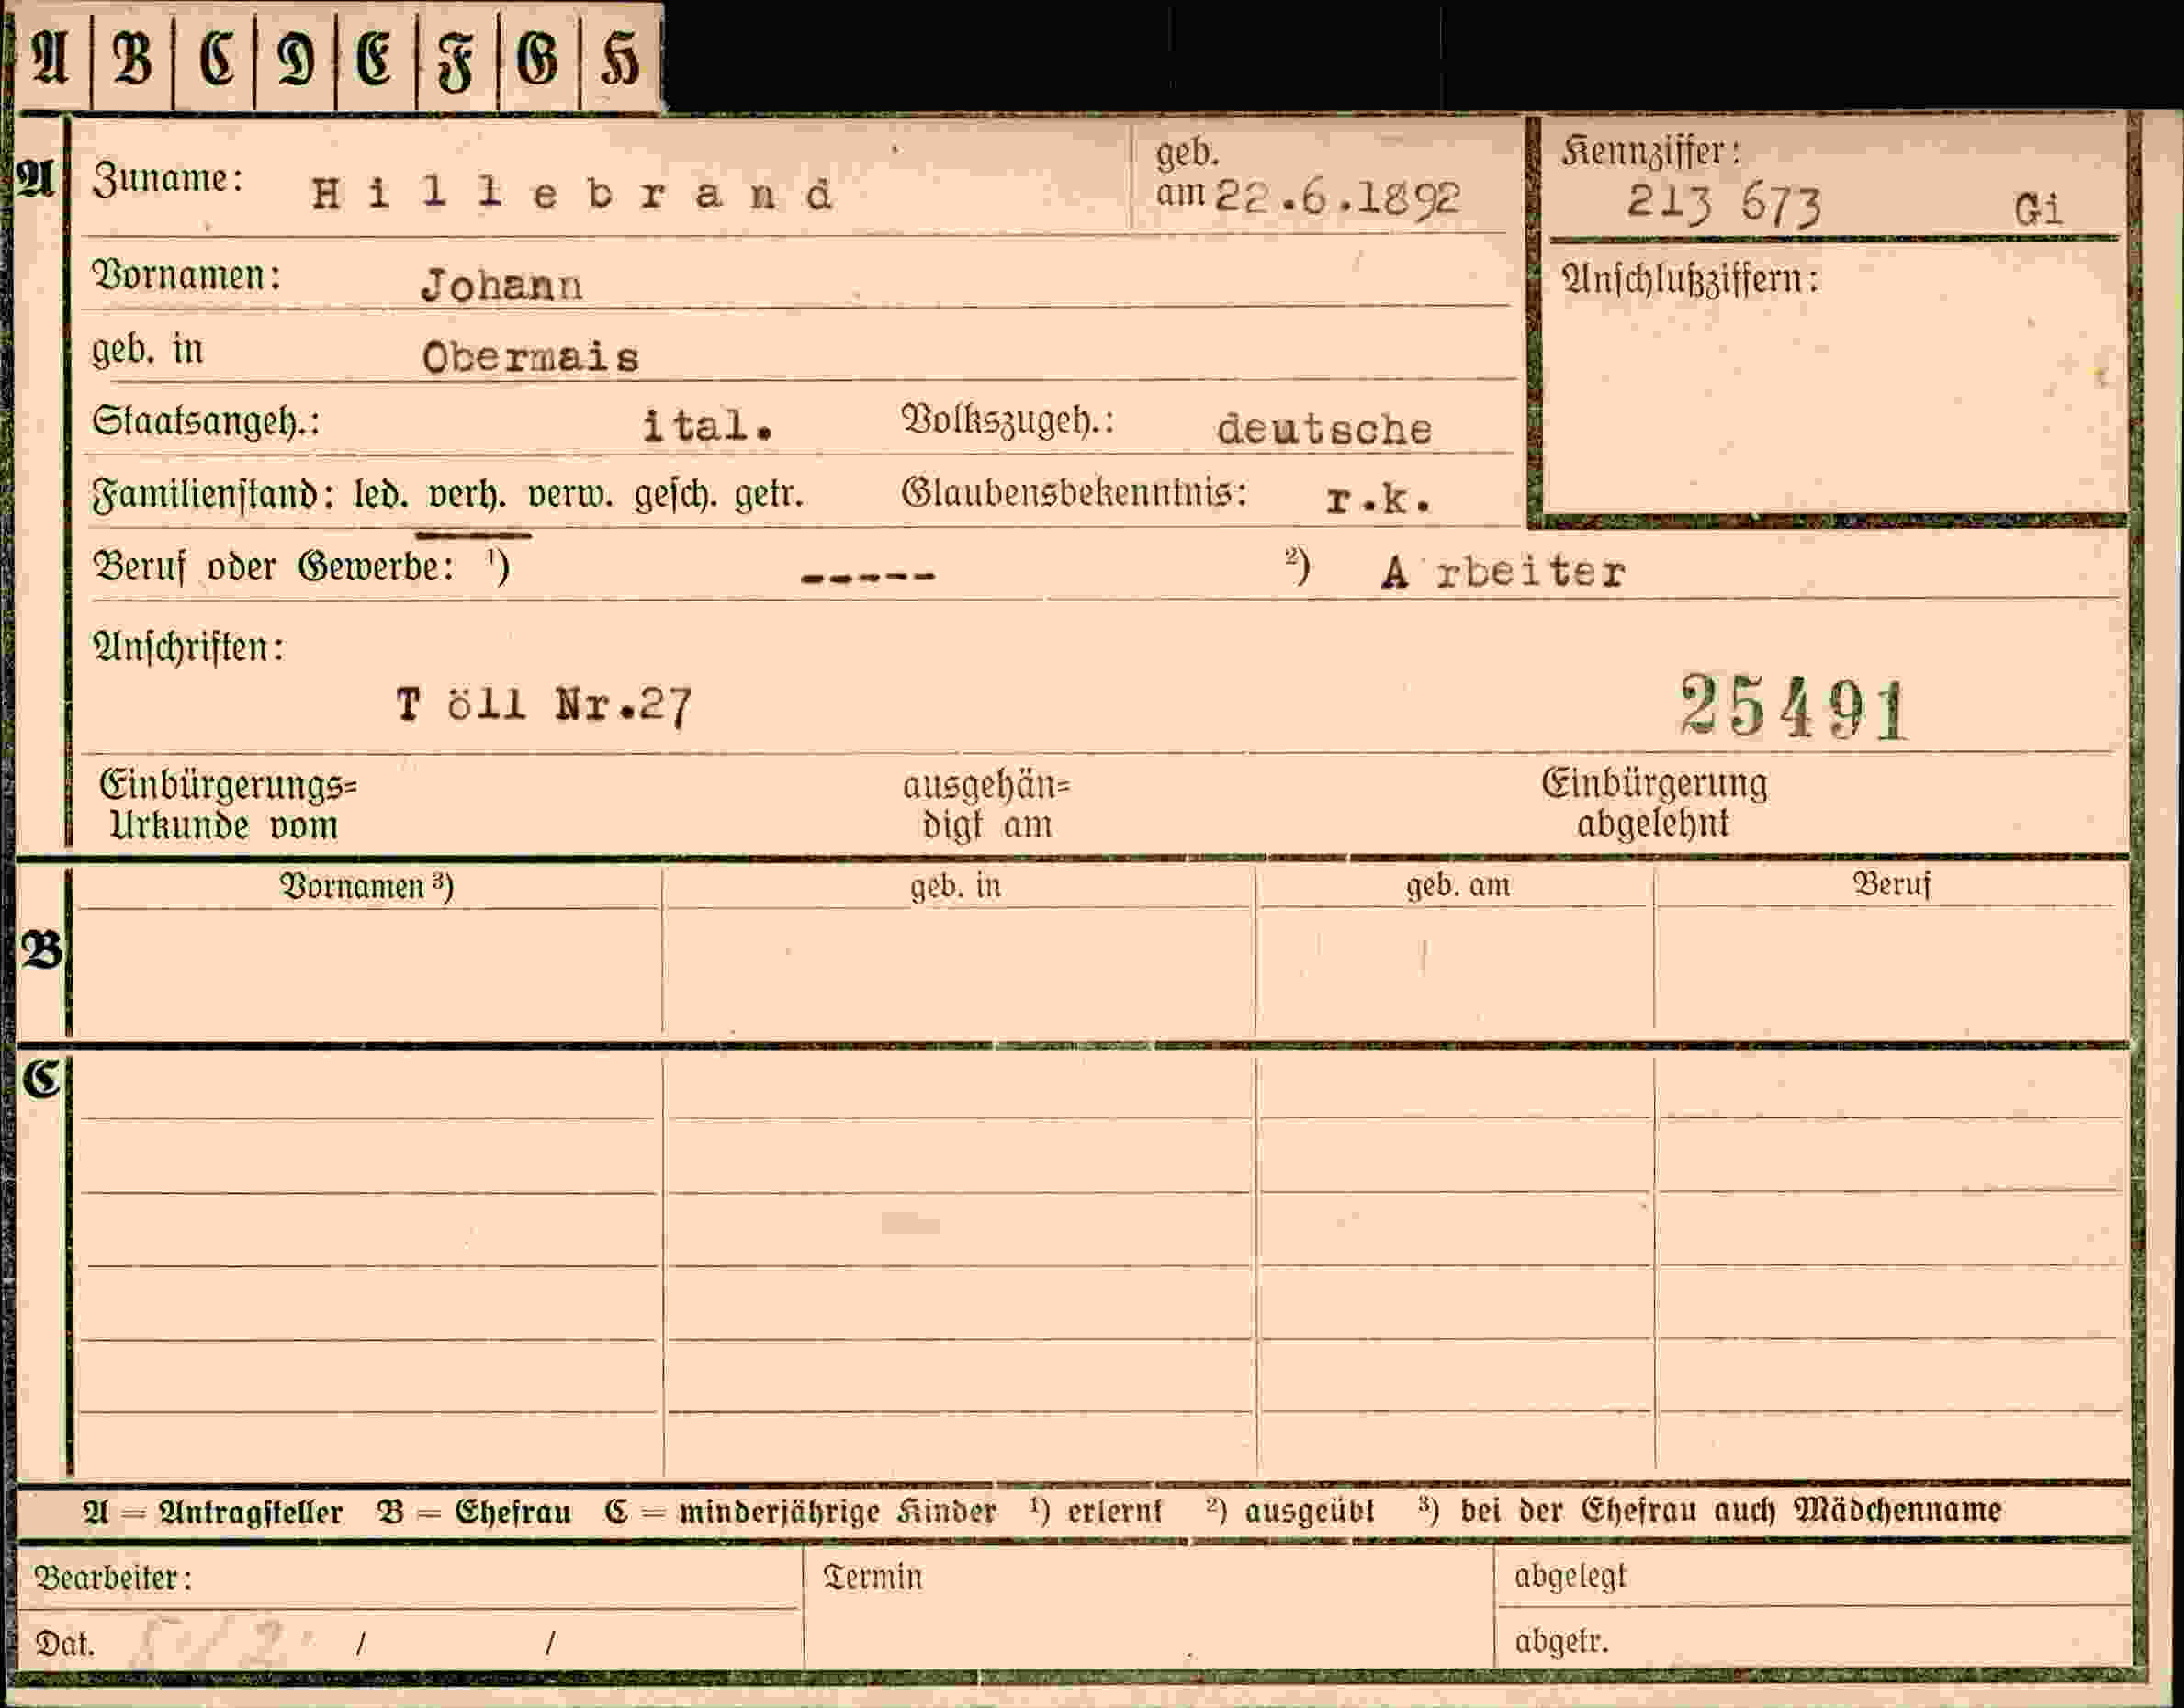Image resolution: width=2184 pixels, height=1708 pixels.
Task: Click footnote '1) erlernt'
Action: pyautogui.click(x=1096, y=1510)
